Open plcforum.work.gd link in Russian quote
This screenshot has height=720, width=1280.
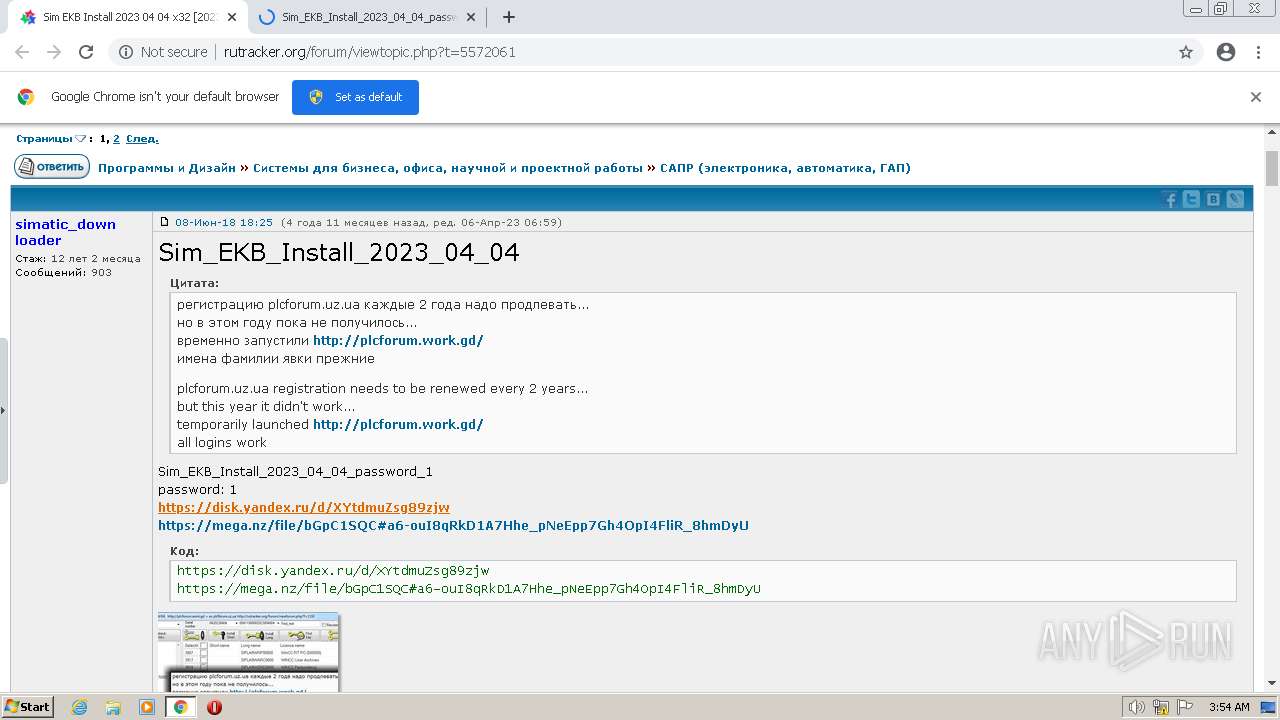398,340
